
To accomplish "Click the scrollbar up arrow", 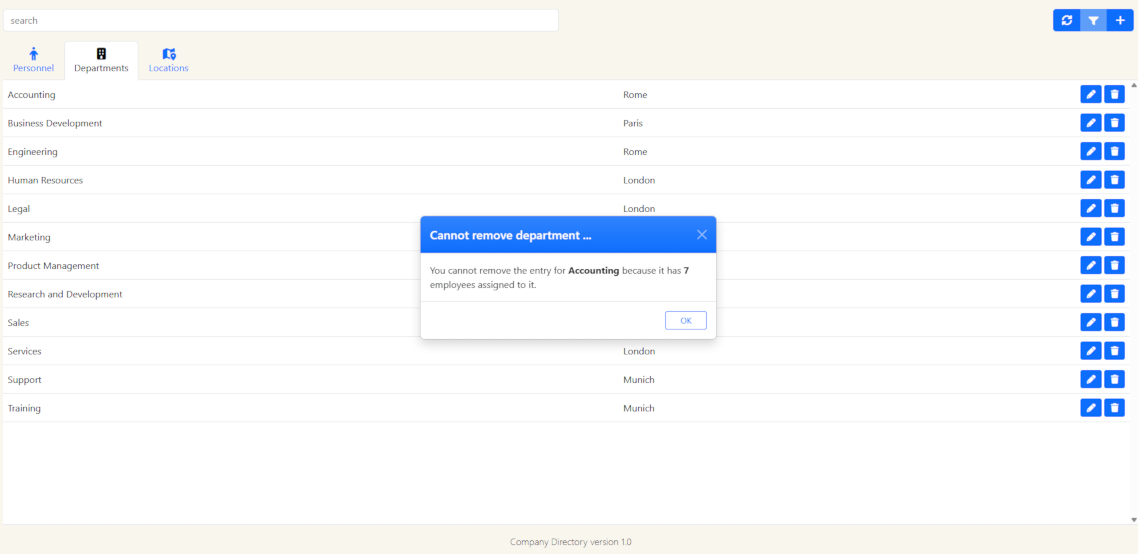I will [1133, 85].
